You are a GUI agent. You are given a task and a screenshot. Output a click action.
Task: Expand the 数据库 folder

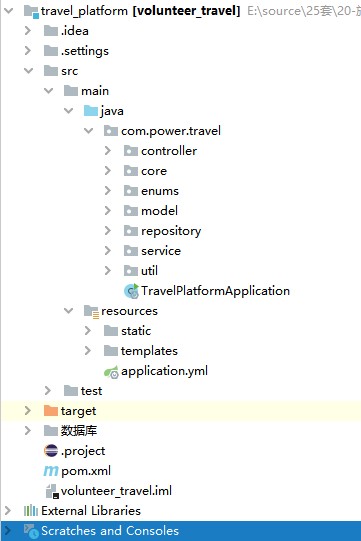click(x=28, y=431)
